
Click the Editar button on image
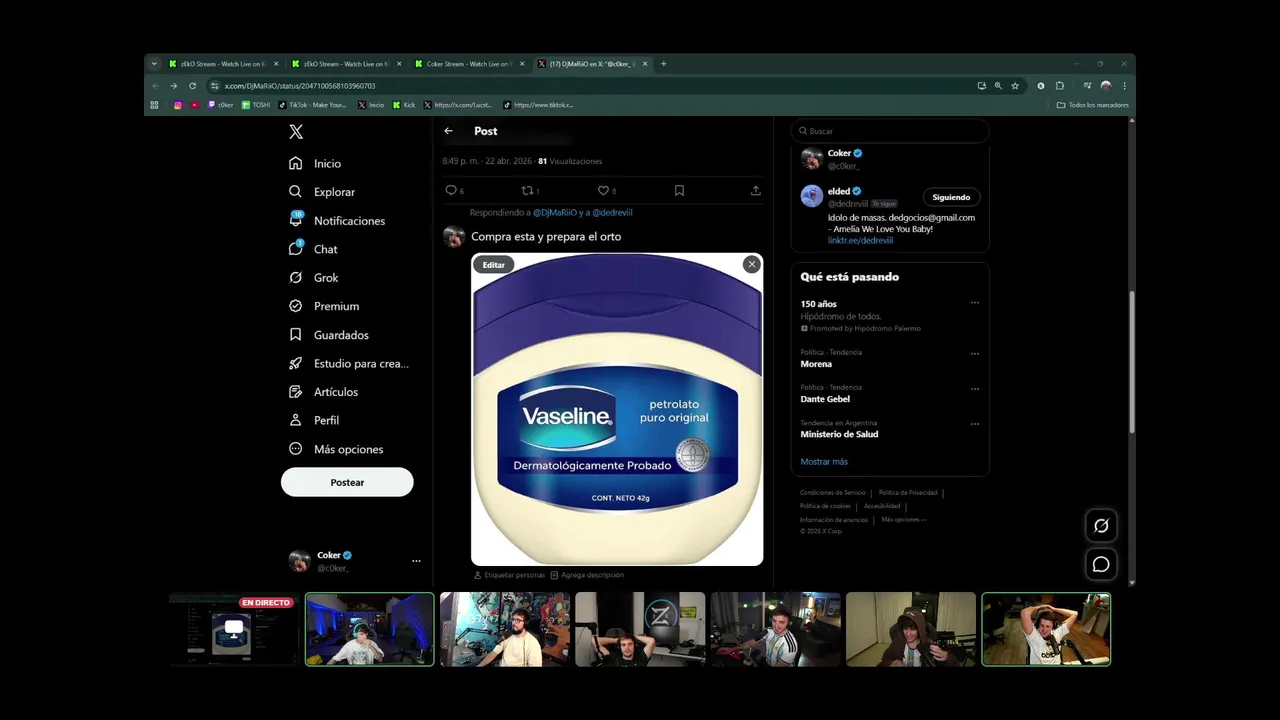pos(494,265)
